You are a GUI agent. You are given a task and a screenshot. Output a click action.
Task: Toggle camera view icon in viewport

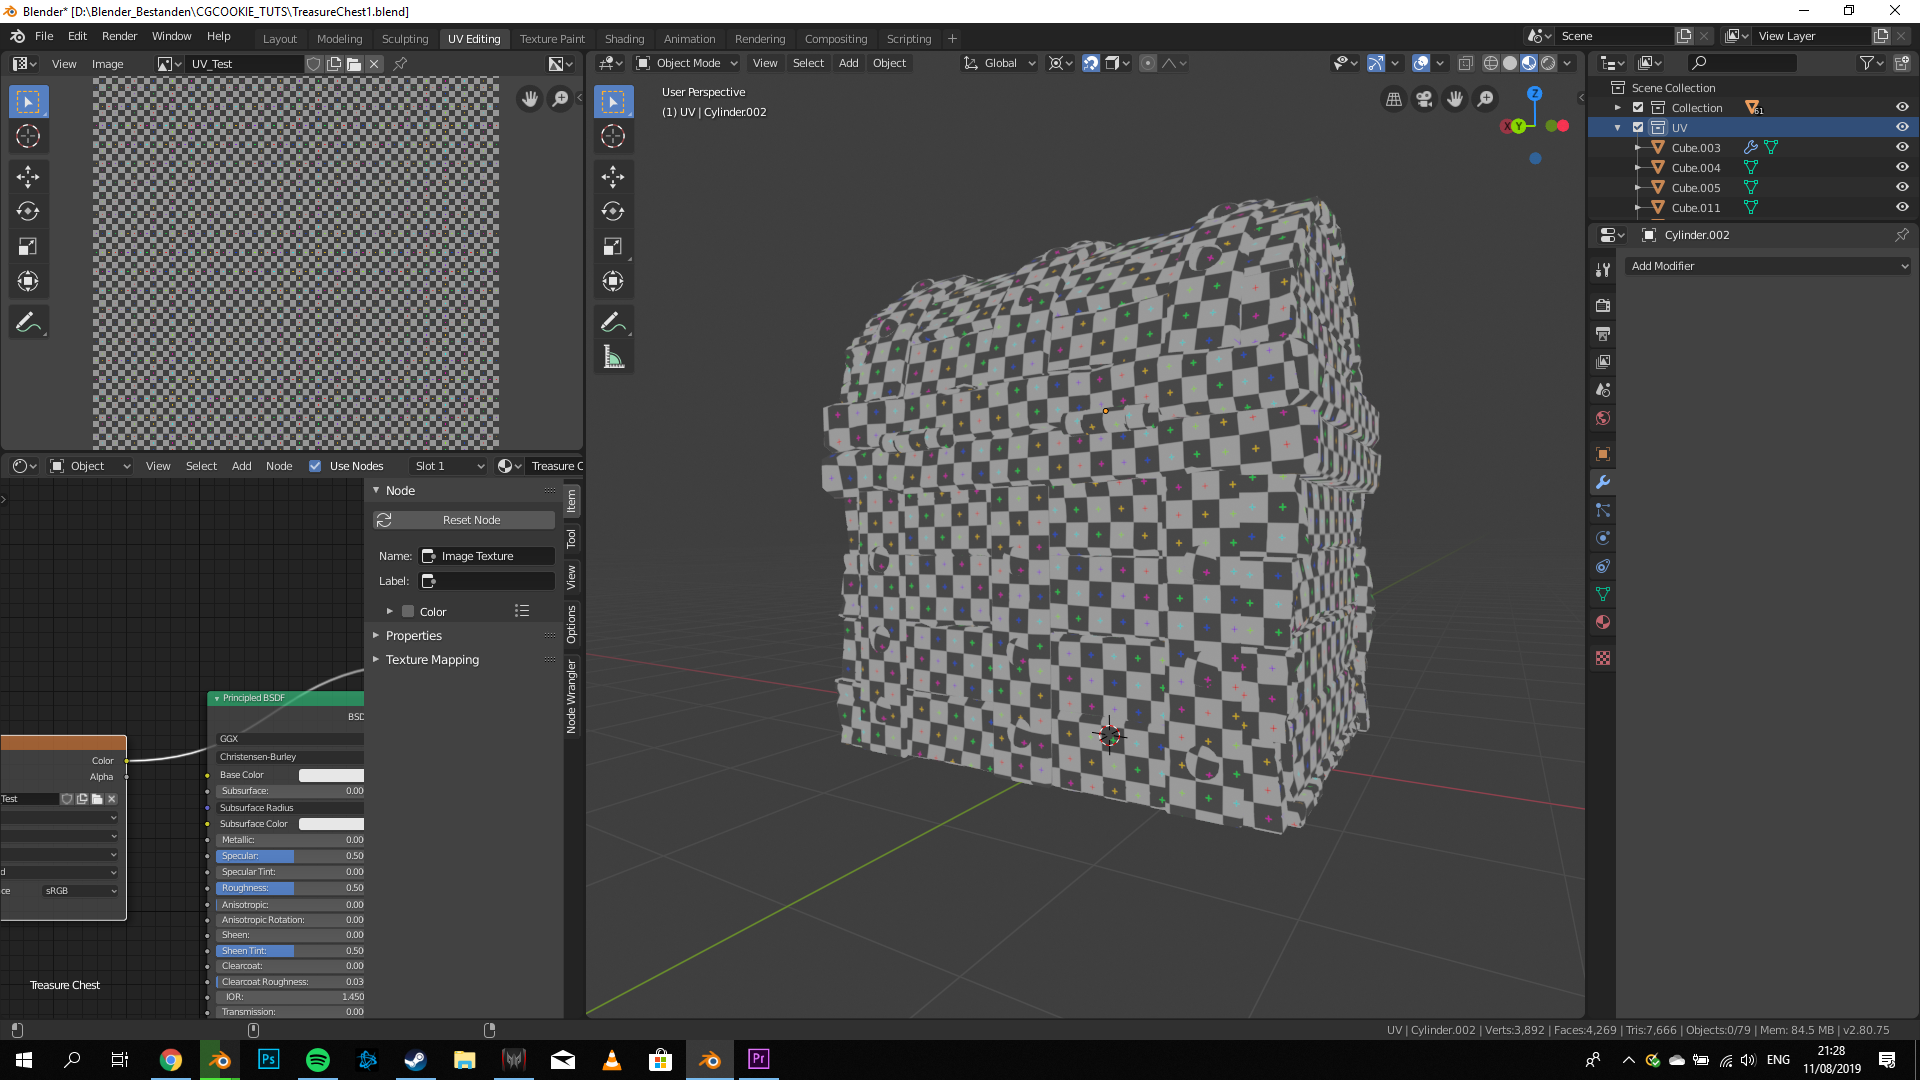point(1424,99)
